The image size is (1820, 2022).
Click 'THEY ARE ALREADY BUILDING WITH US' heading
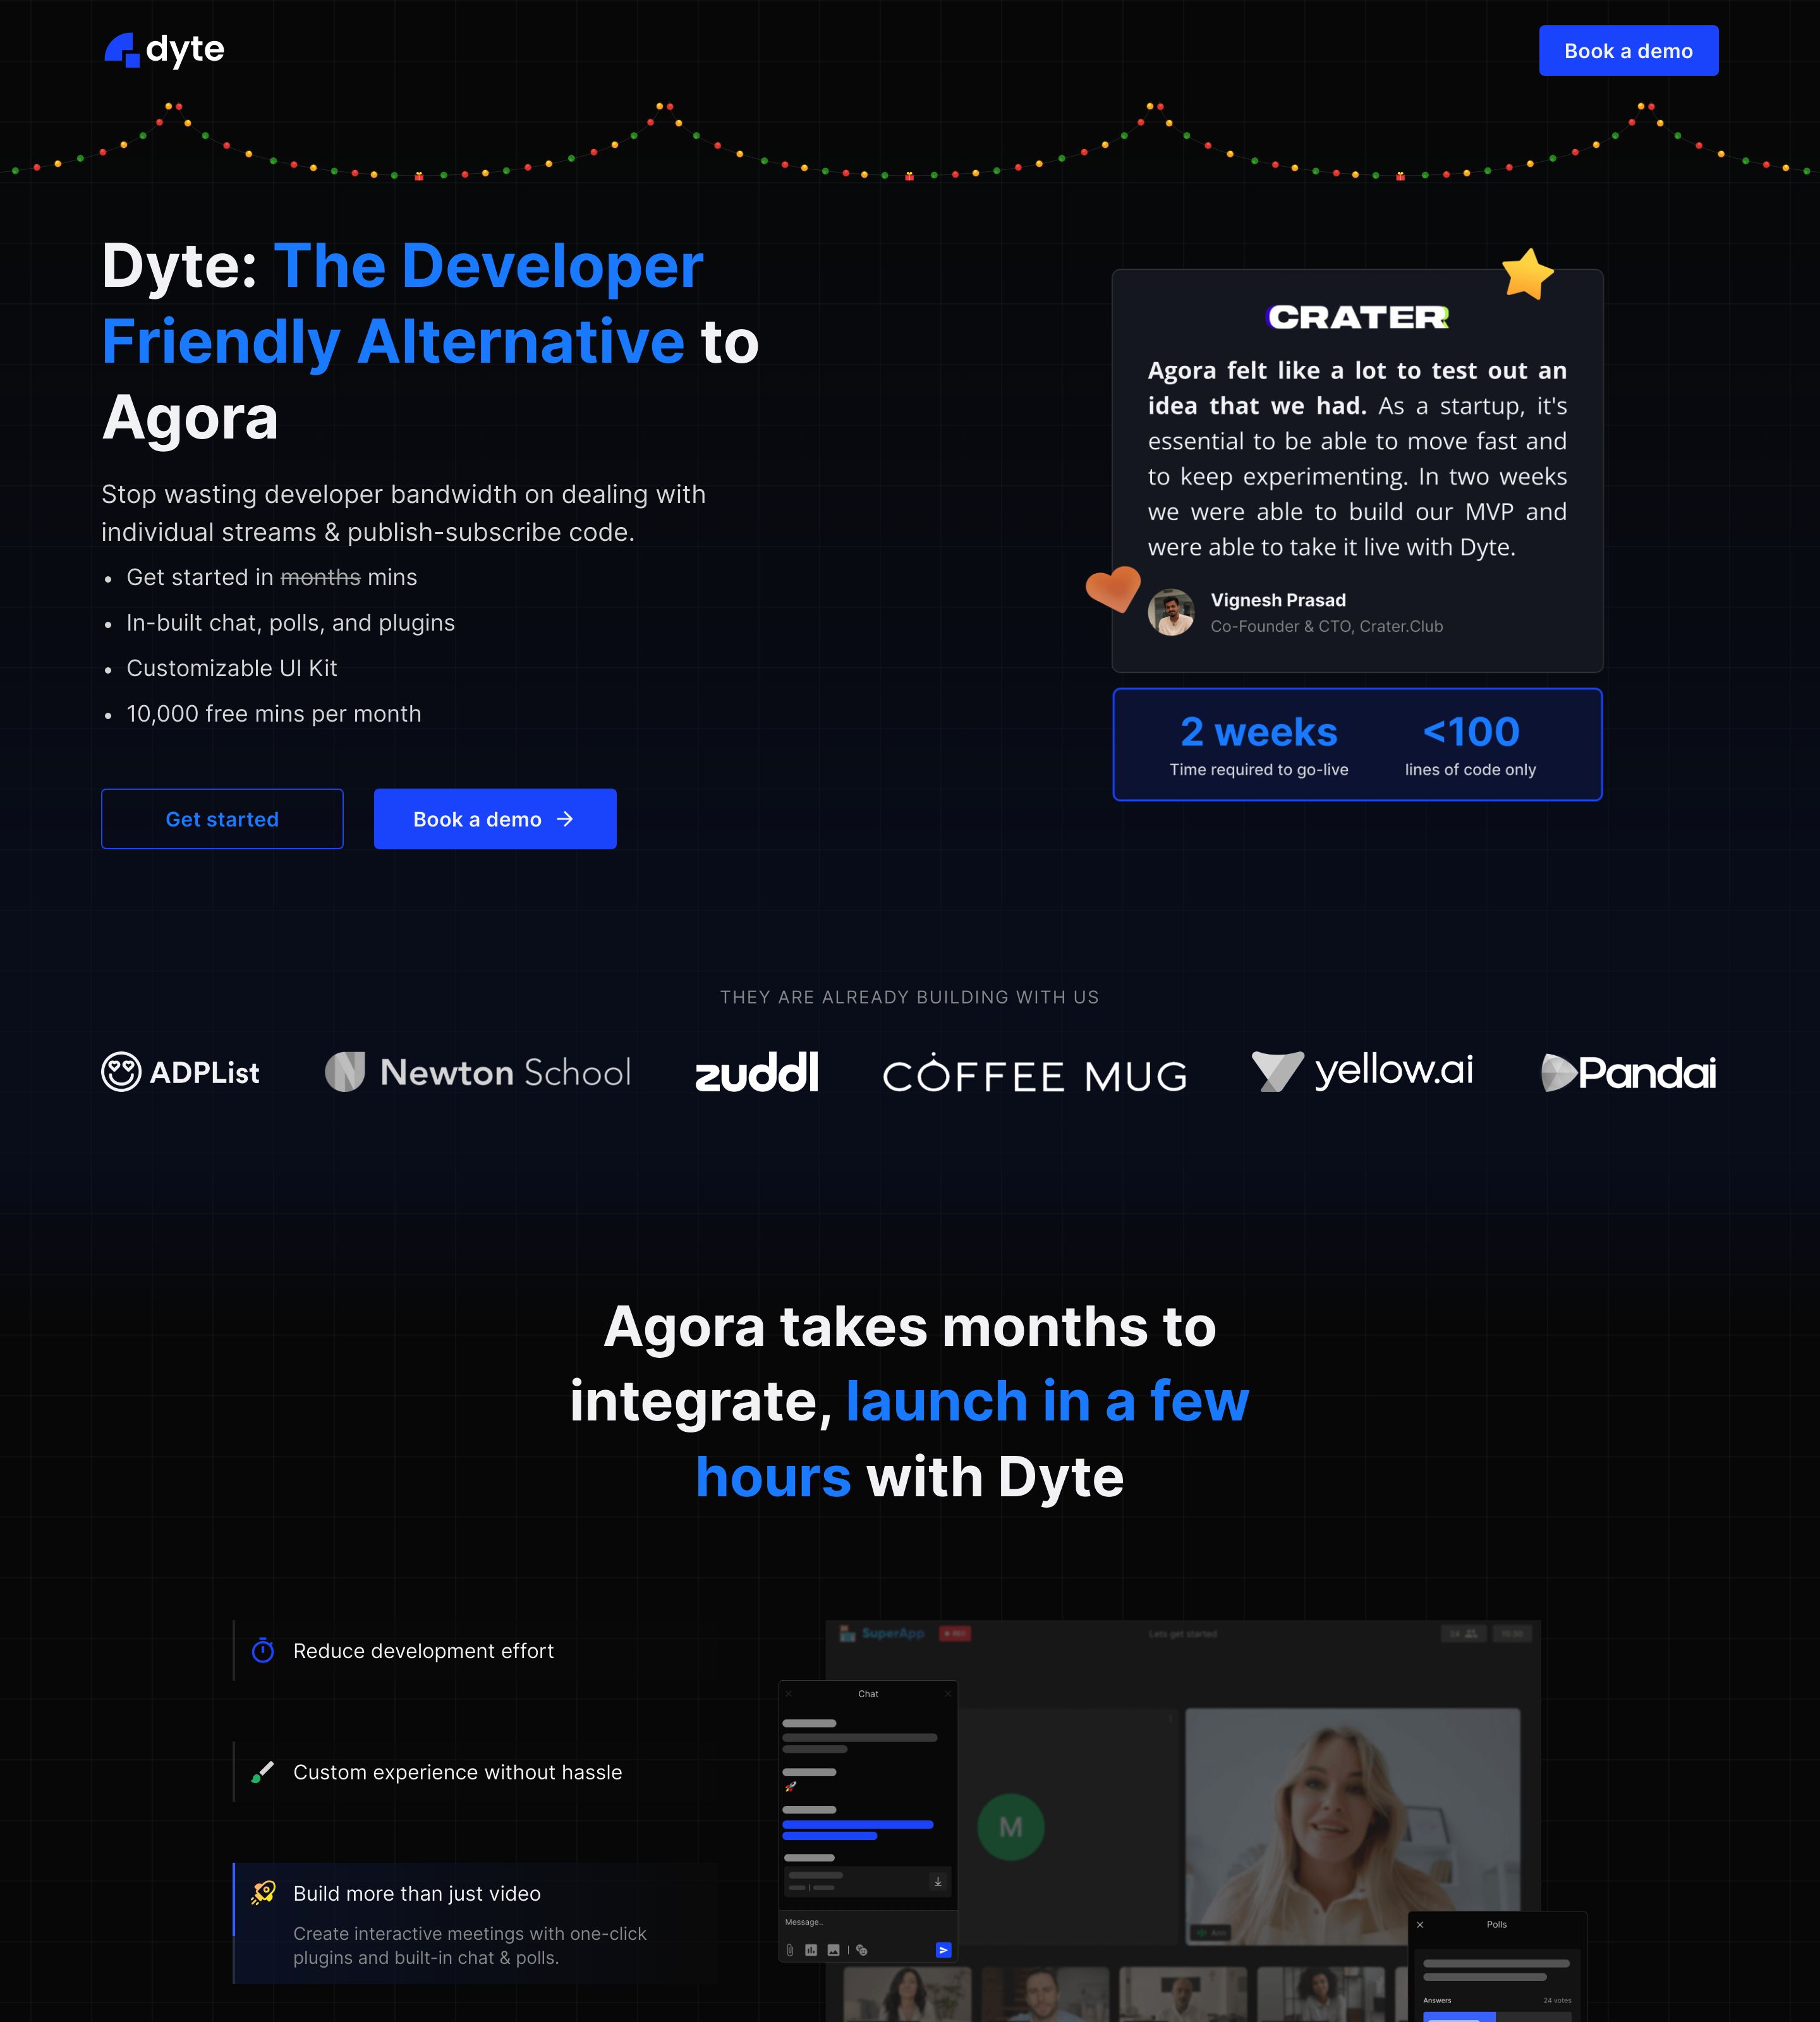pos(909,997)
